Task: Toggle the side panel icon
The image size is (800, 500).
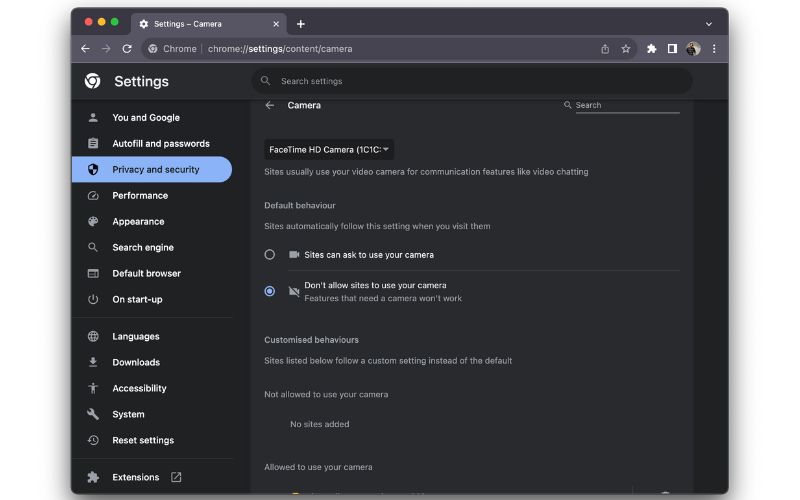Action: click(672, 48)
